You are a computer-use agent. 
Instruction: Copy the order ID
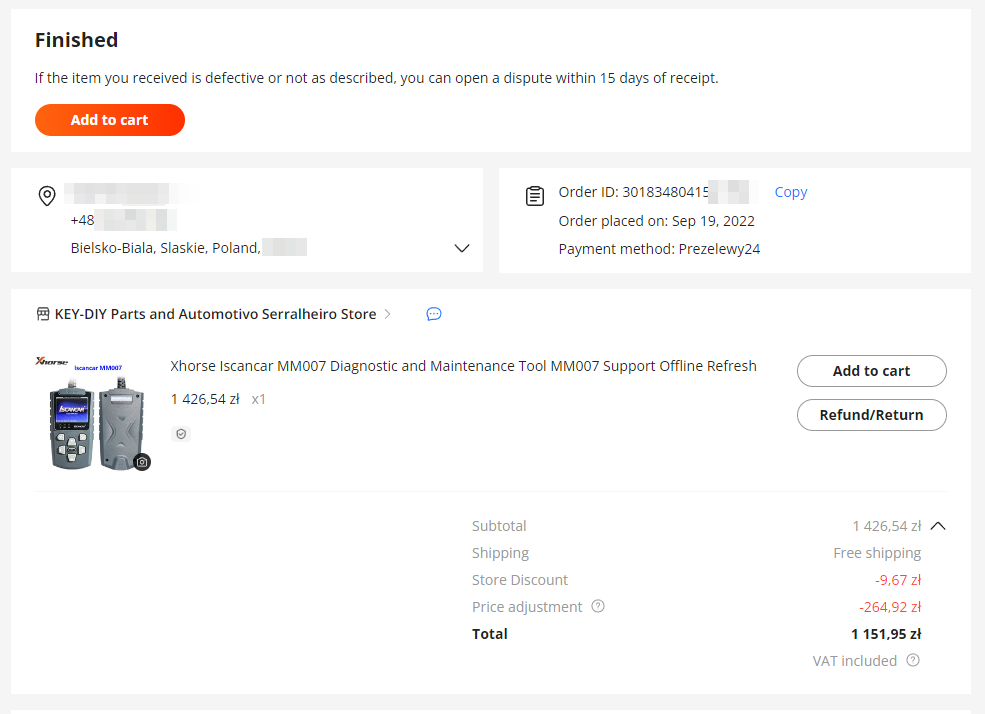[790, 192]
